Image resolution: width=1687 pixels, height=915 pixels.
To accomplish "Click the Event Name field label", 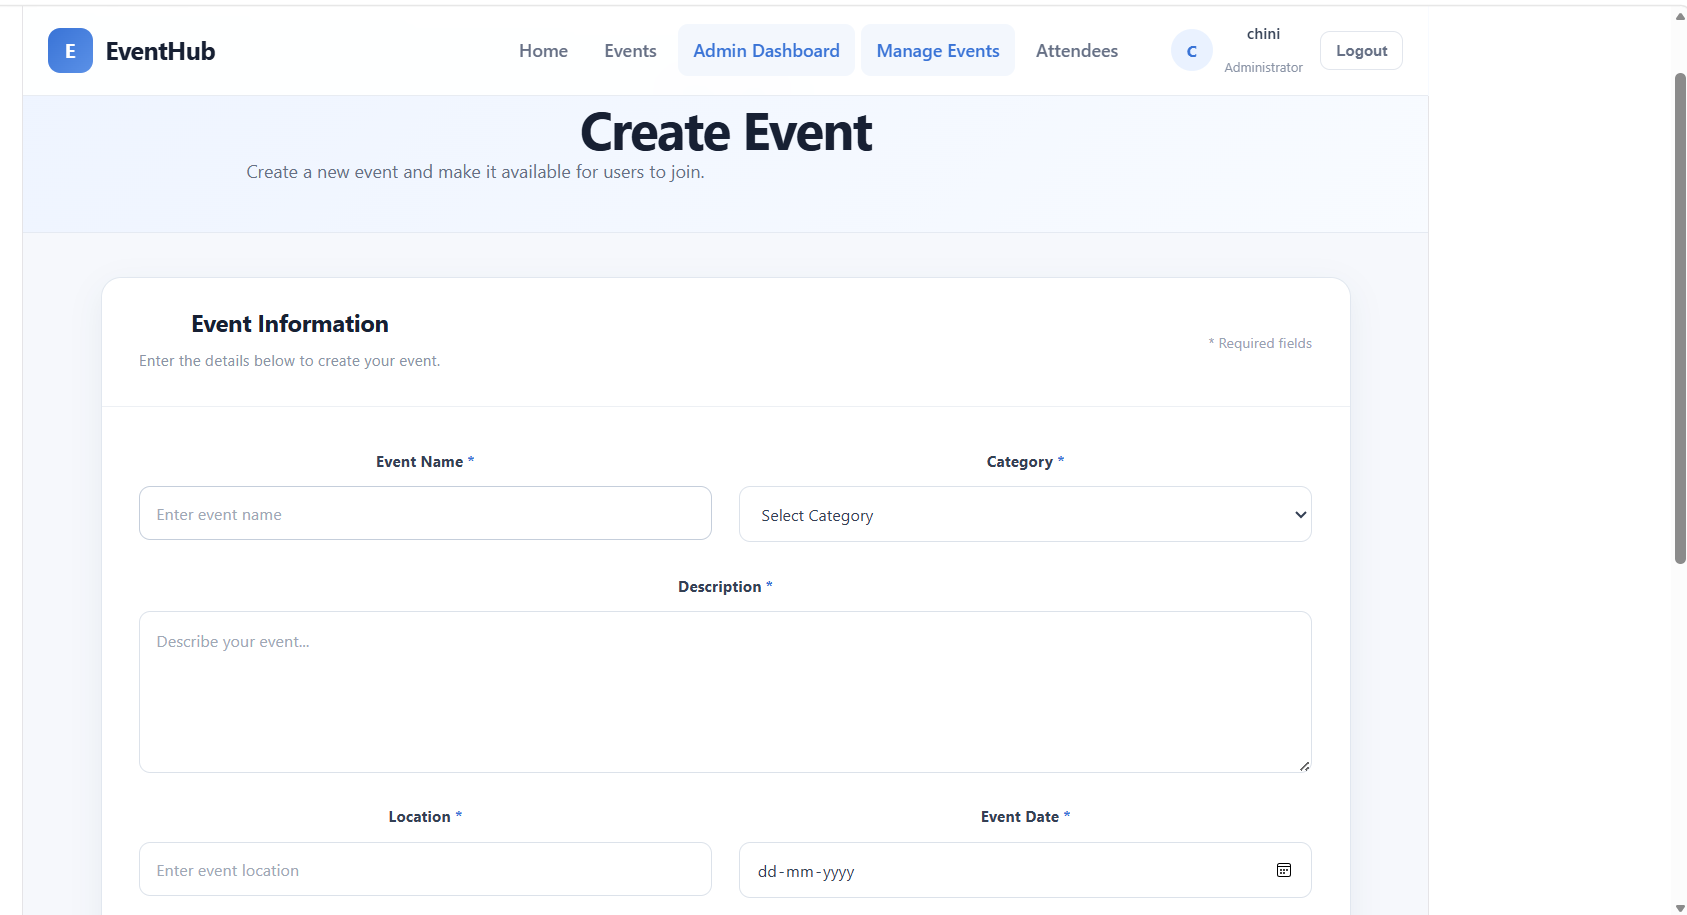I will [x=425, y=462].
